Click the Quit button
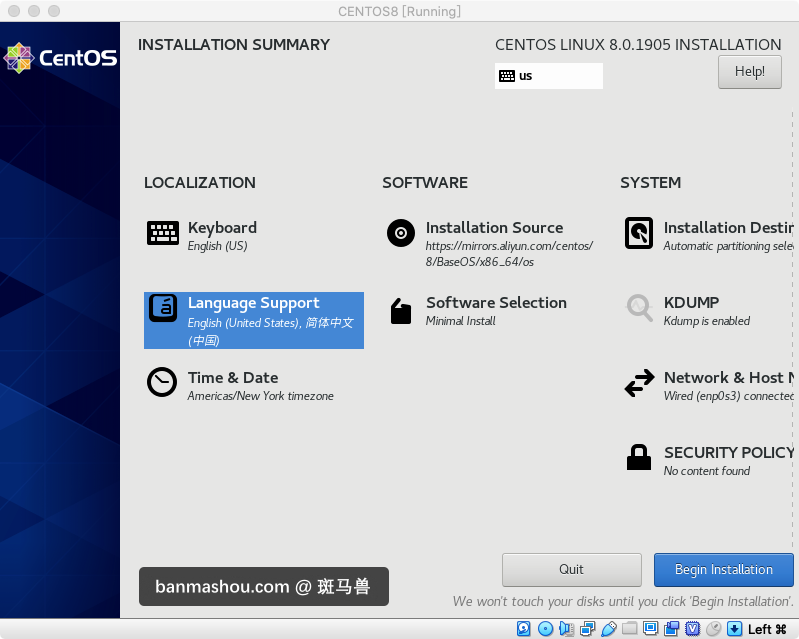 coord(571,570)
